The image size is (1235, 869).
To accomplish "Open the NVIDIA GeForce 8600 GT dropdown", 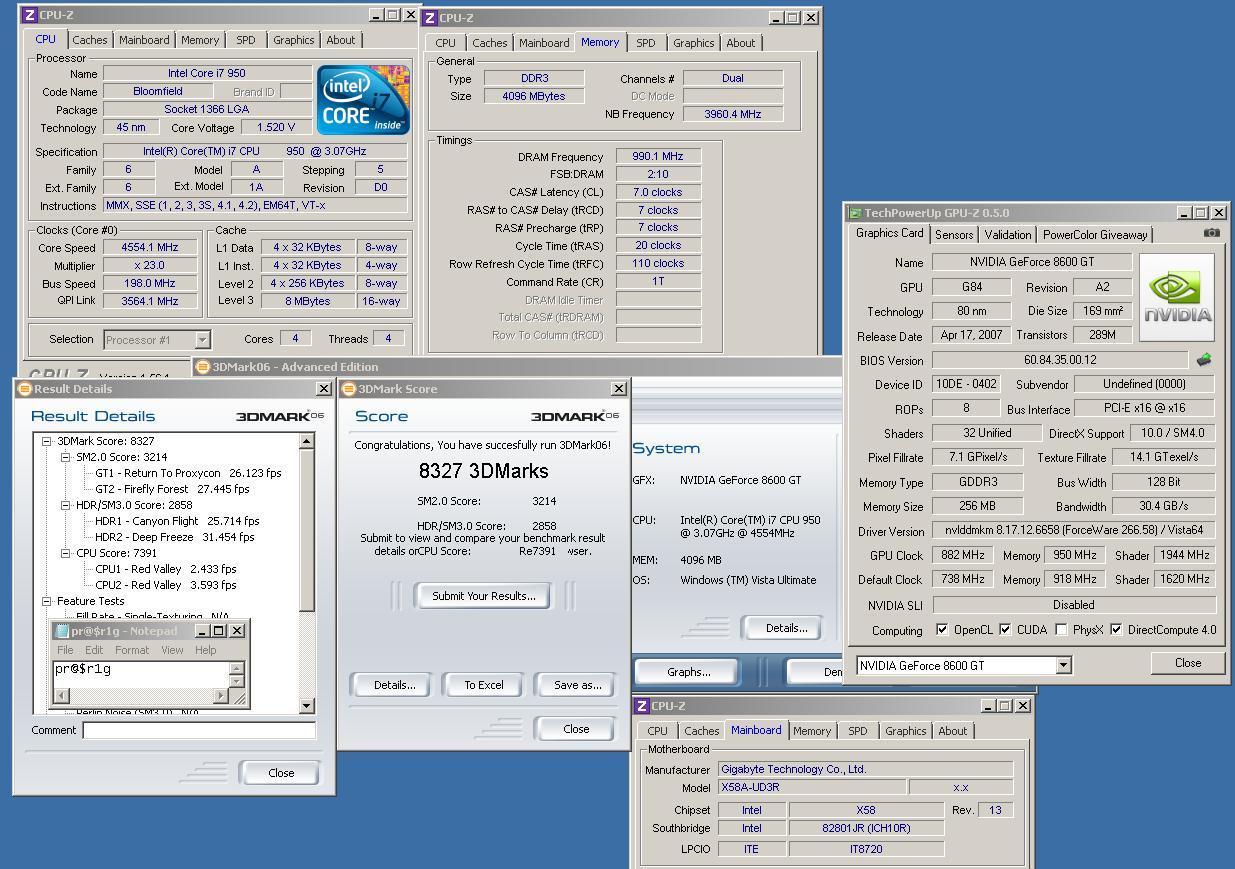I will [1063, 666].
